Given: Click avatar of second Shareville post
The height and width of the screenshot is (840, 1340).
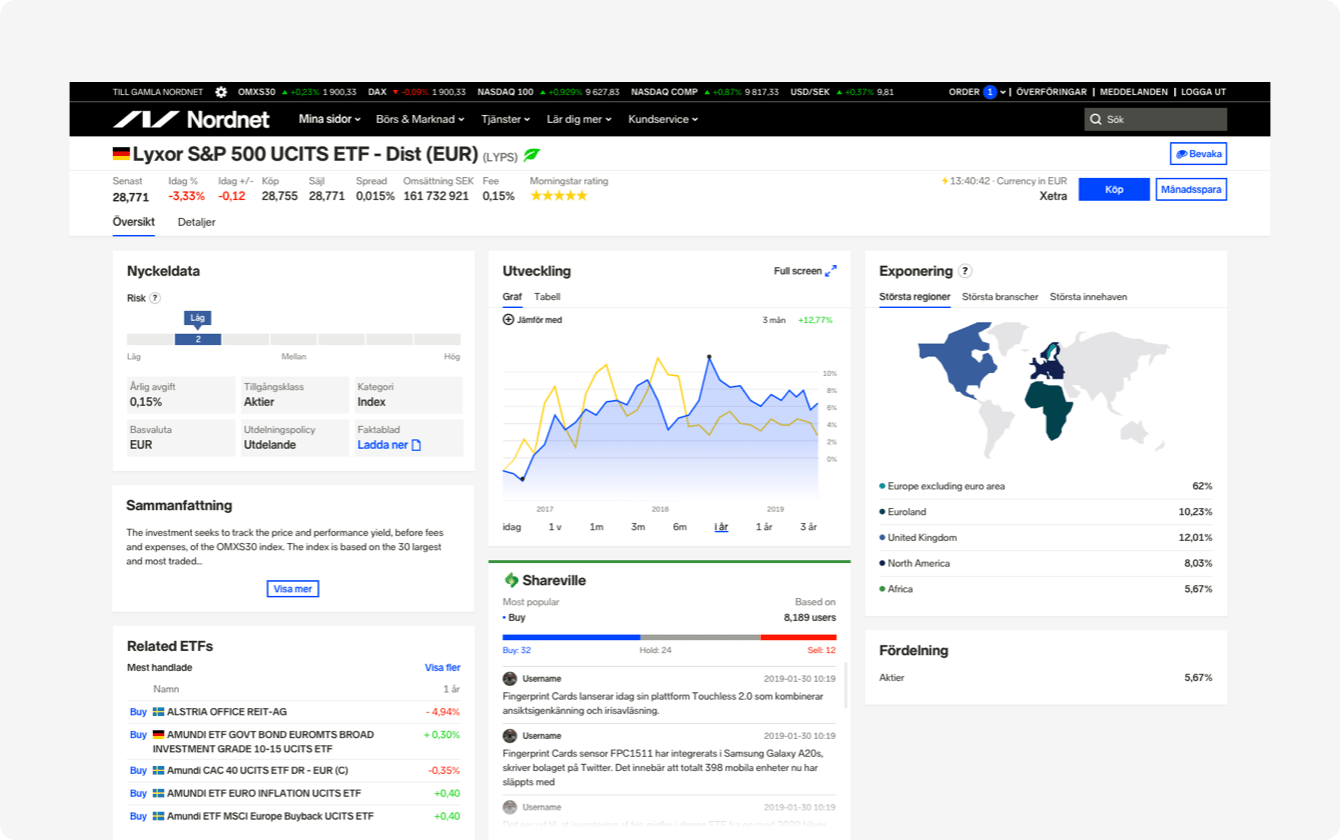Looking at the screenshot, I should click(x=510, y=736).
